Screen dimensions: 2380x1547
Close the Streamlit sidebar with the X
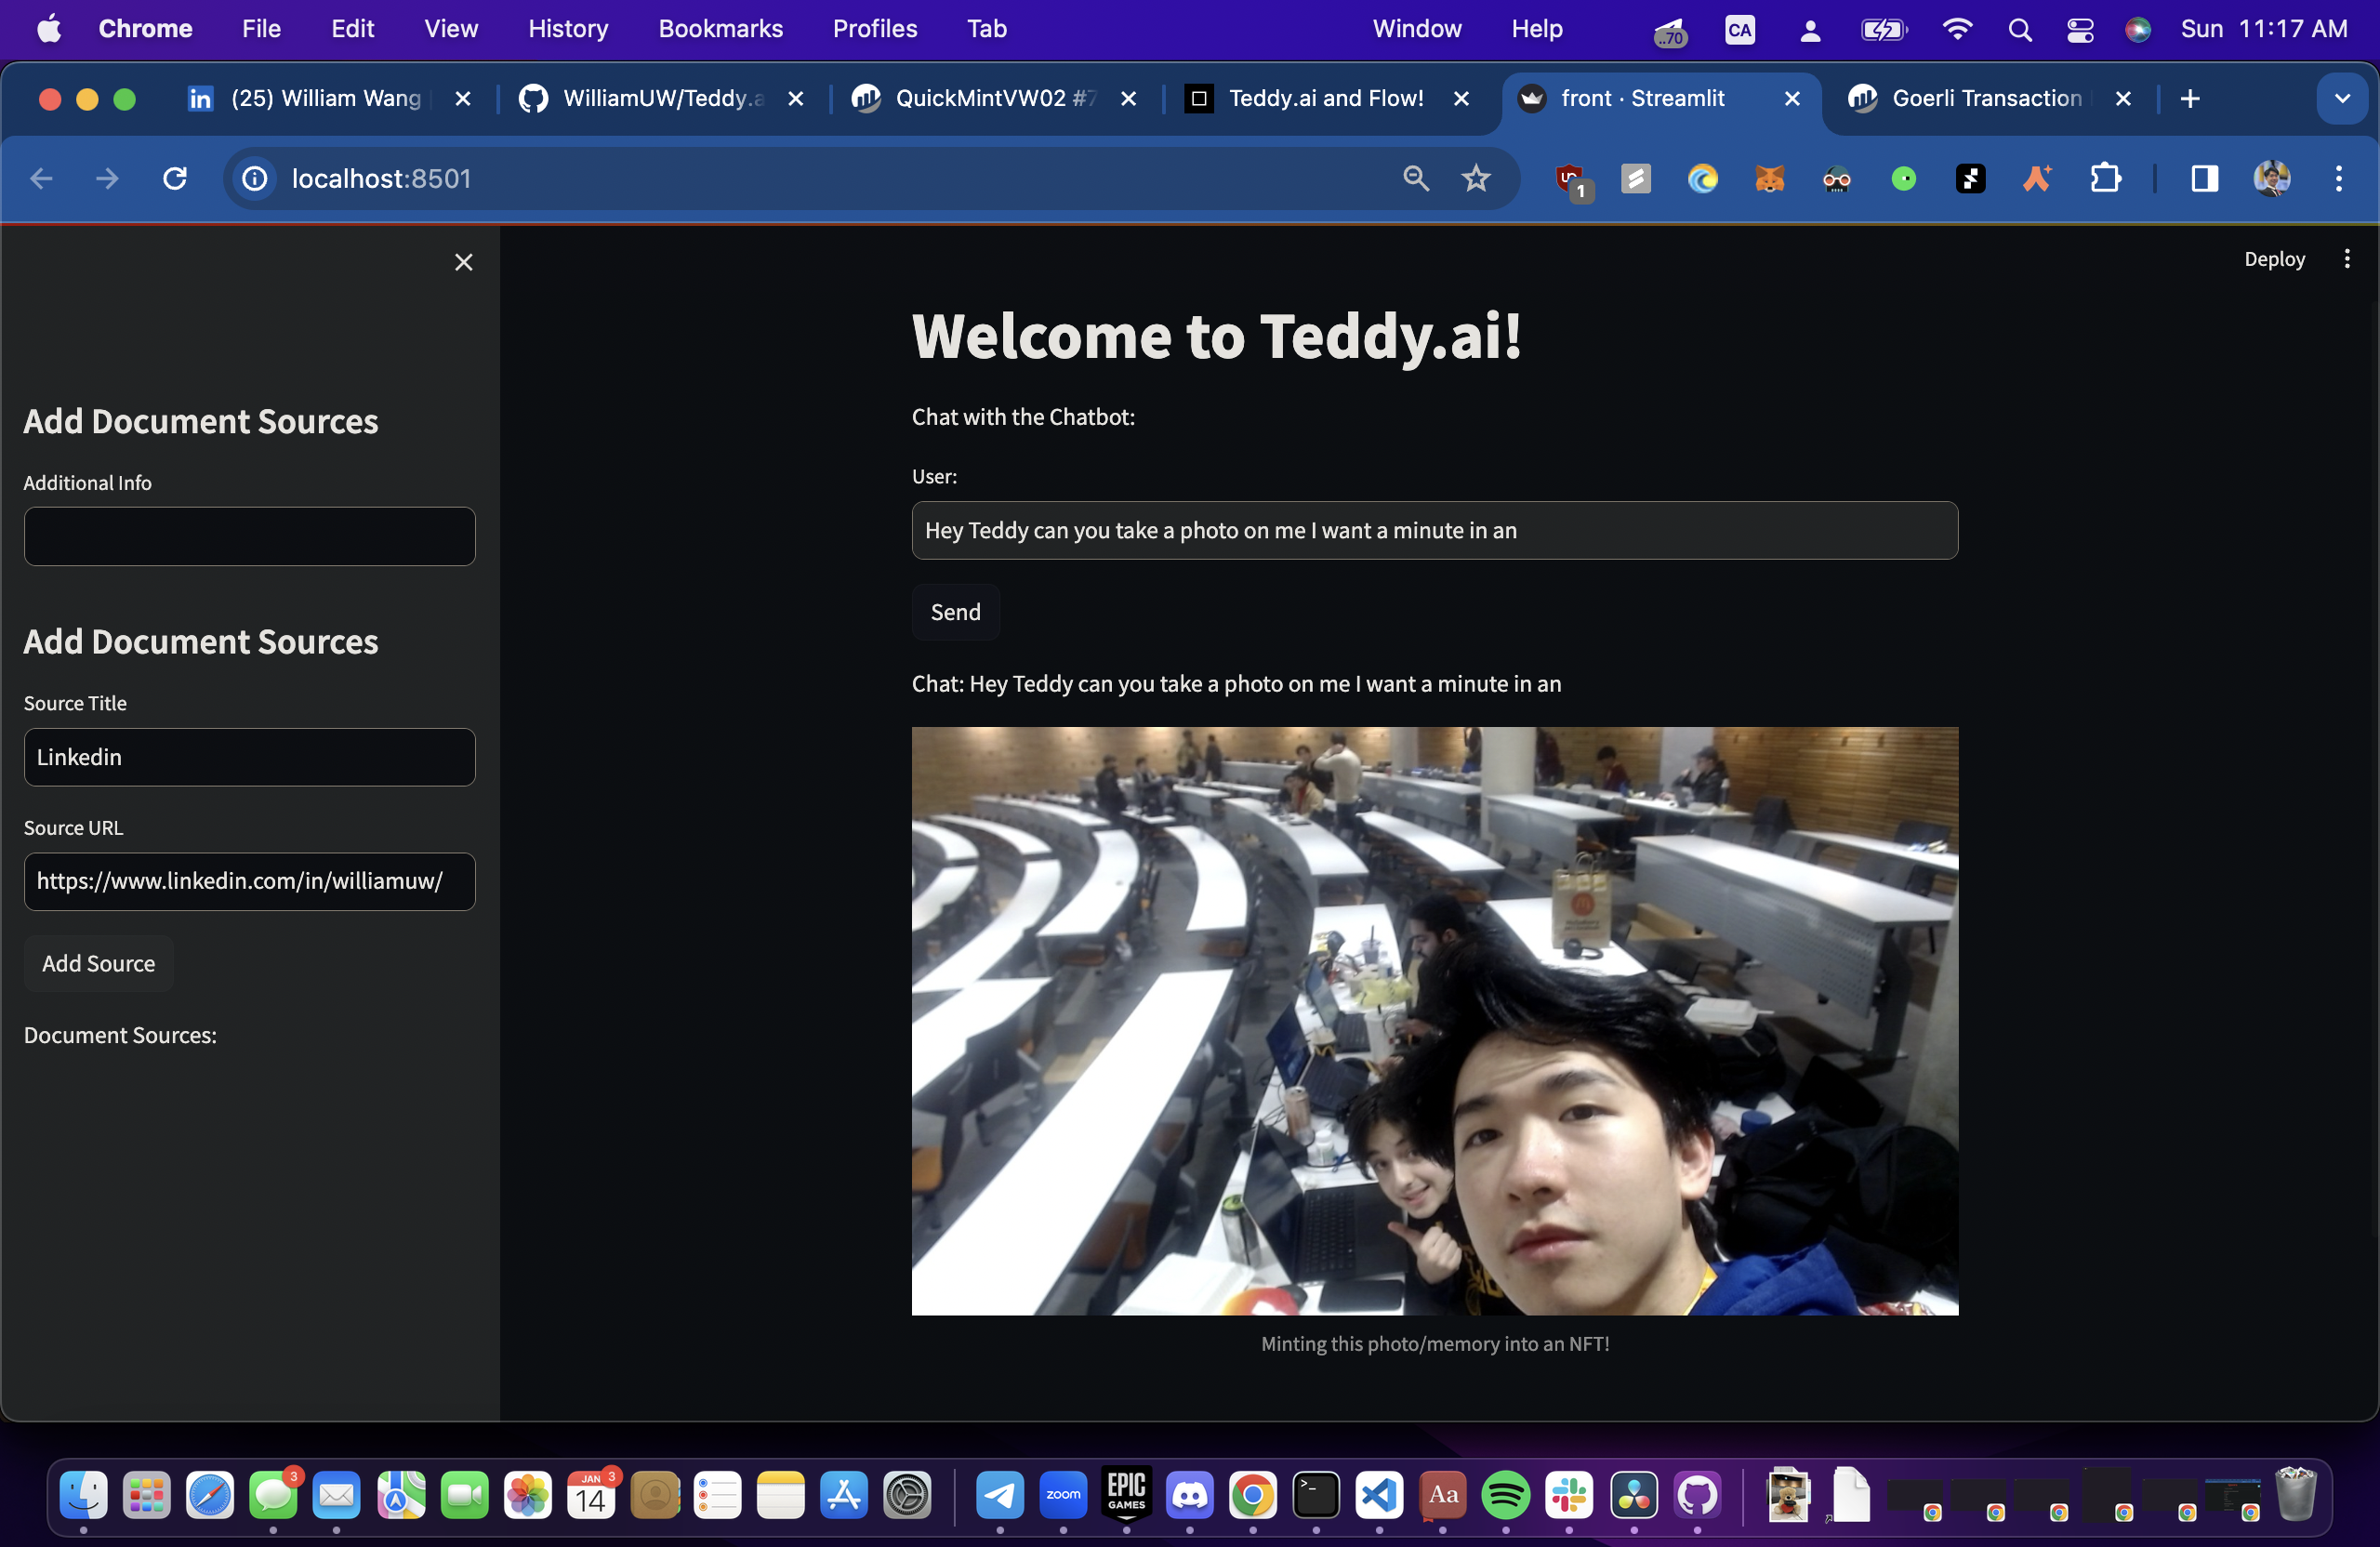[x=463, y=262]
